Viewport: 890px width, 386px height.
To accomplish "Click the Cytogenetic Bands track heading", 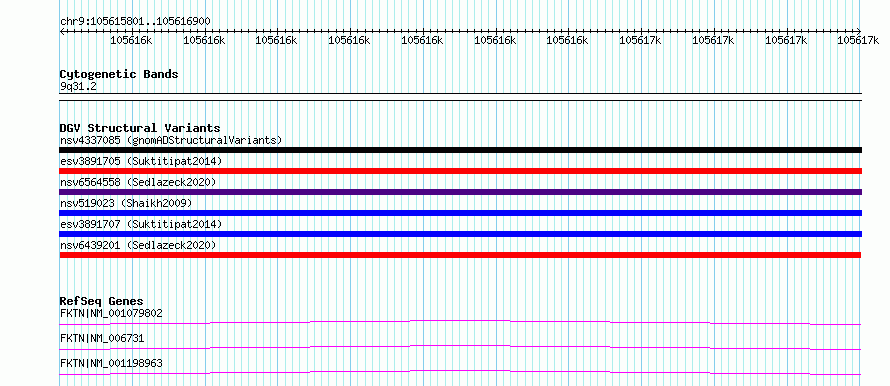I will click(119, 74).
